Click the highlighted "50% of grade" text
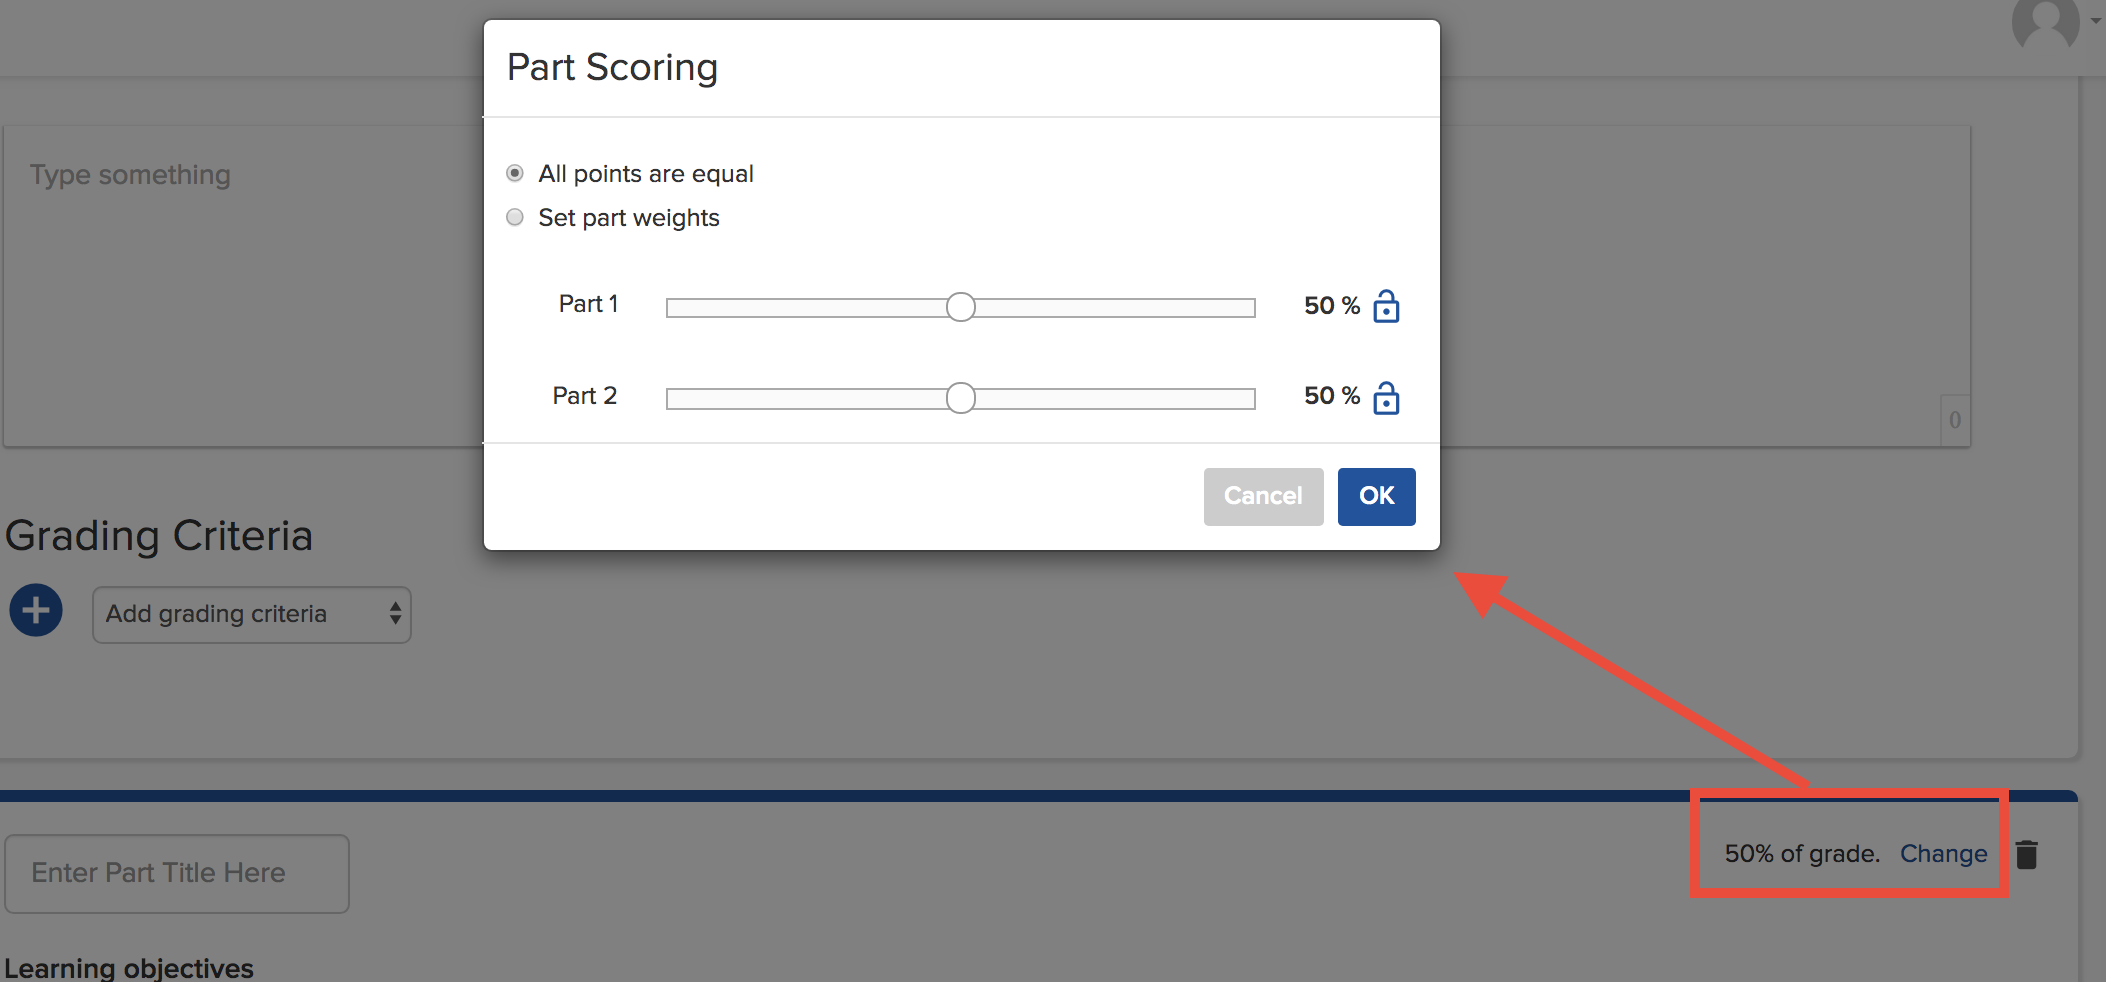The width and height of the screenshot is (2106, 982). point(1801,854)
